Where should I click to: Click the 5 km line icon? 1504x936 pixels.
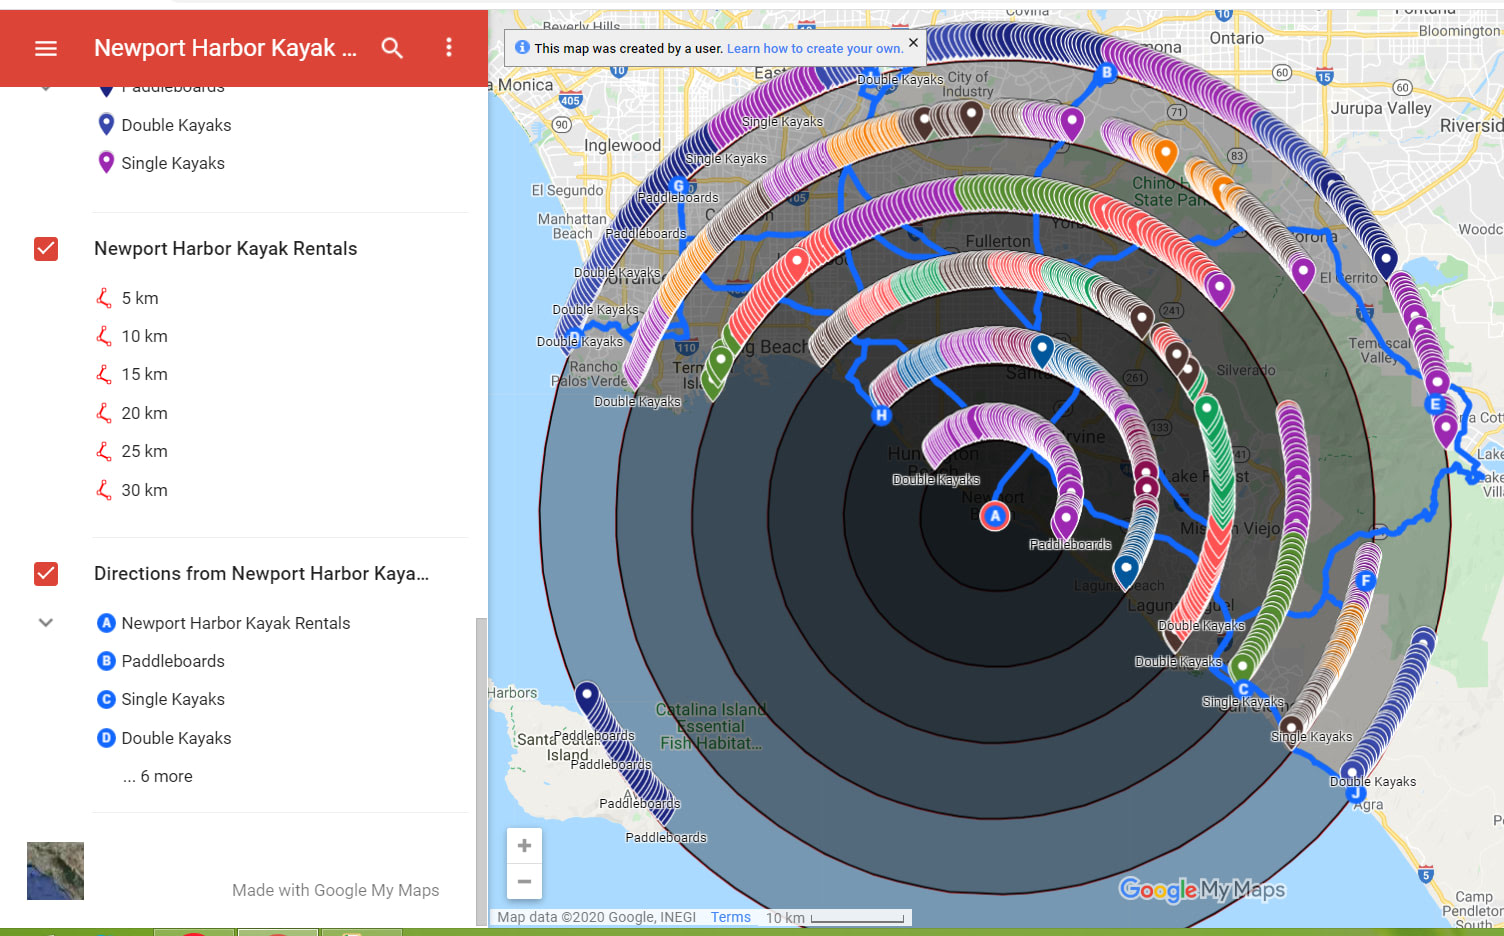click(104, 298)
